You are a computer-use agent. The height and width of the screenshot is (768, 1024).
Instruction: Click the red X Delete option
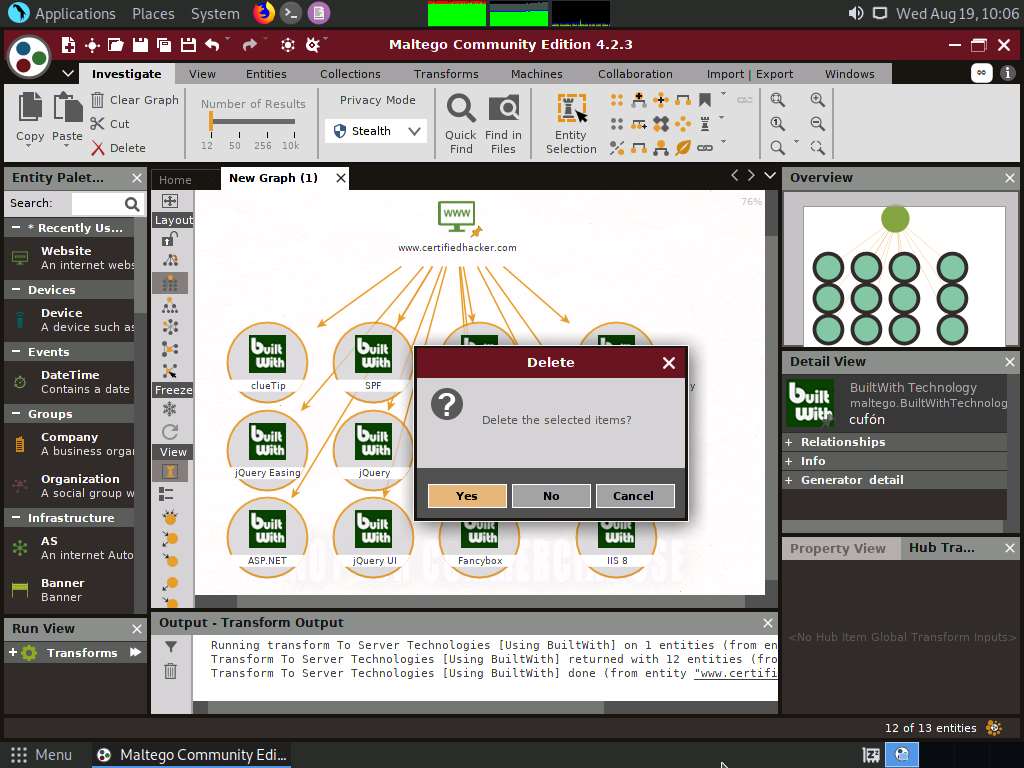click(118, 148)
